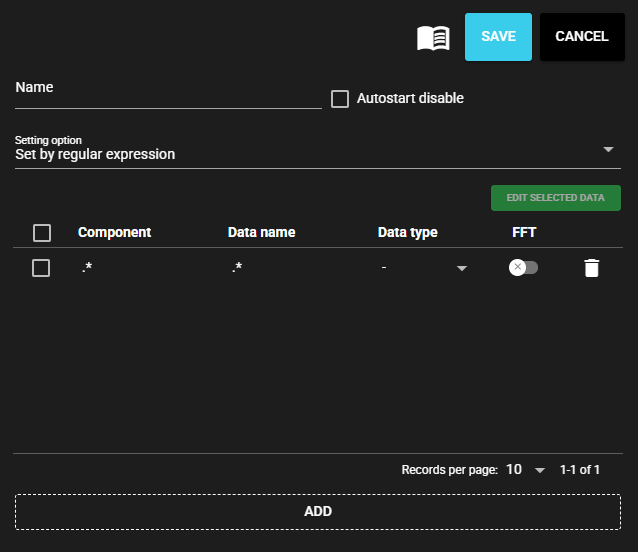
Task: Open the manual book icon
Action: tap(433, 38)
